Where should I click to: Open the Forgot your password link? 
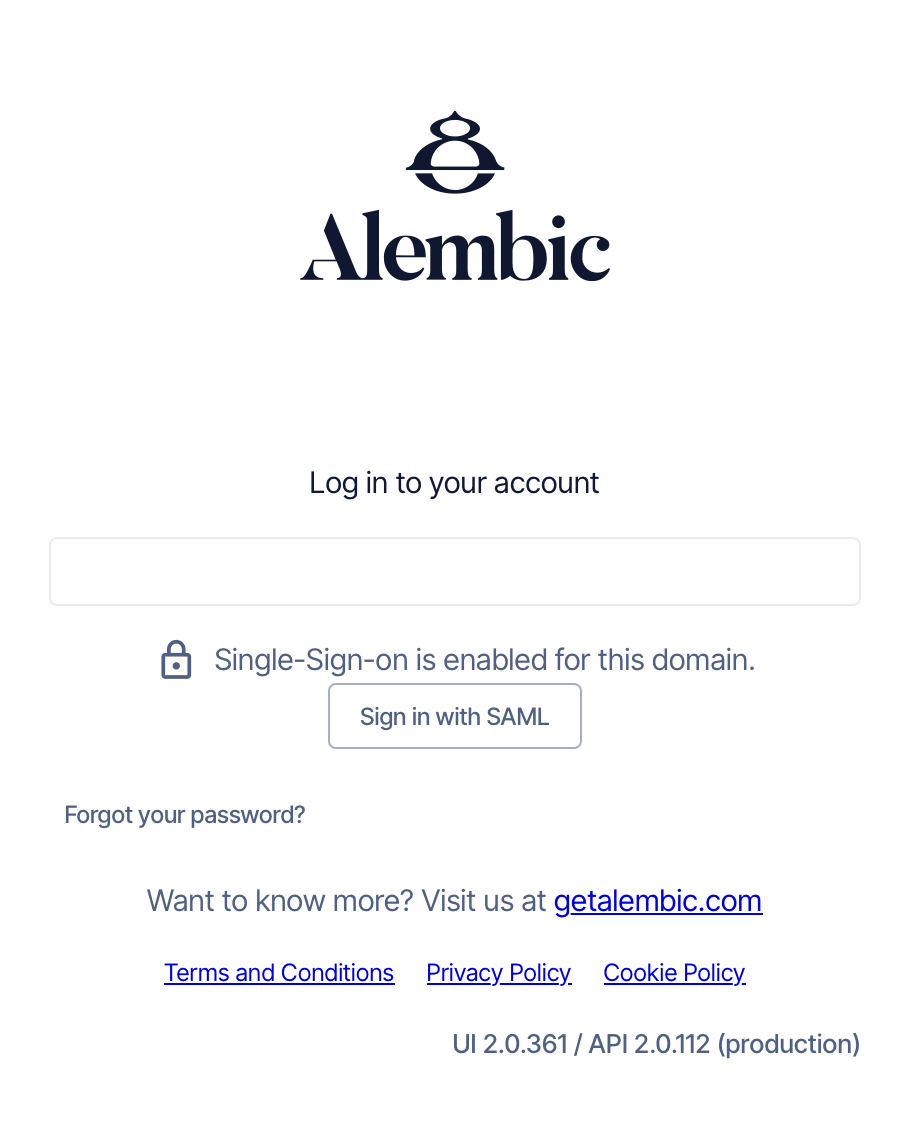[185, 815]
